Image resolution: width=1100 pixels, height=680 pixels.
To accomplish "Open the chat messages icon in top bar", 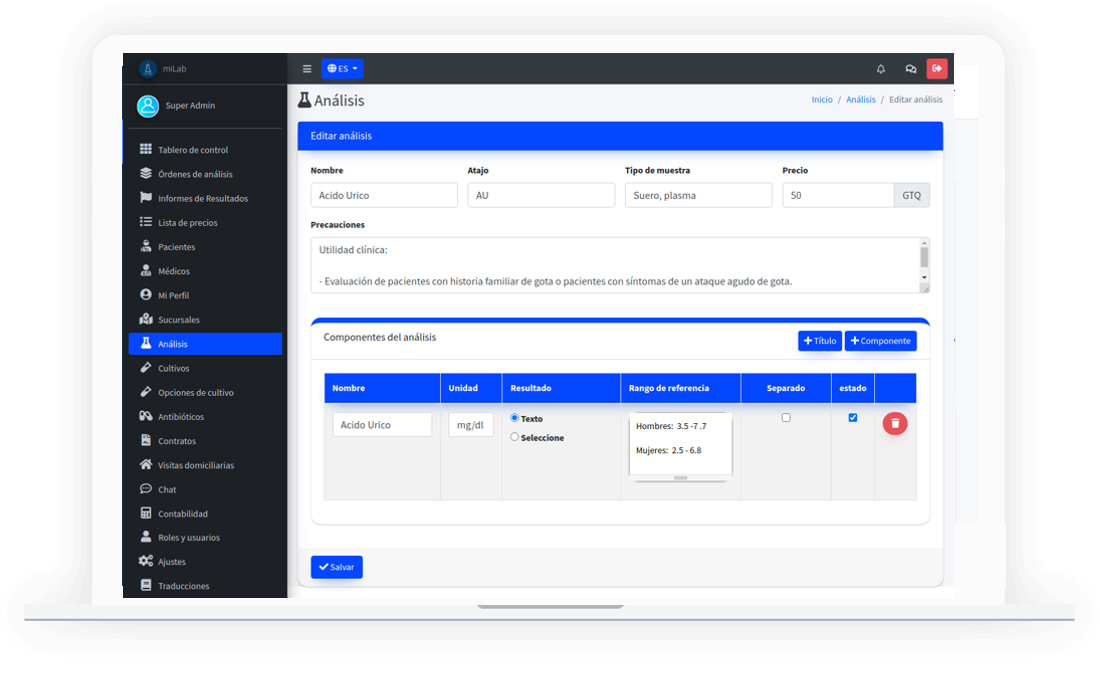I will click(x=910, y=69).
